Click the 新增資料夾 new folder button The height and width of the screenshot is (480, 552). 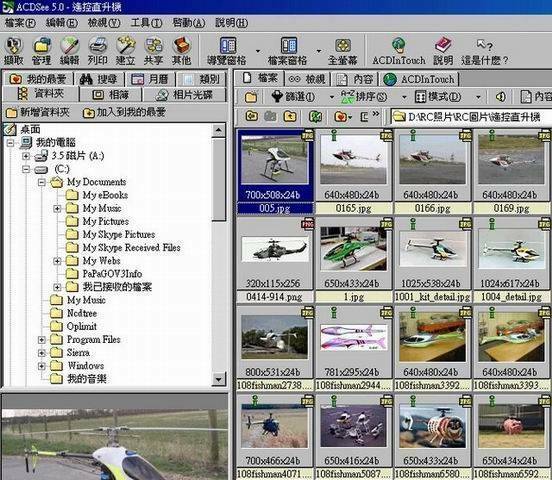click(38, 112)
